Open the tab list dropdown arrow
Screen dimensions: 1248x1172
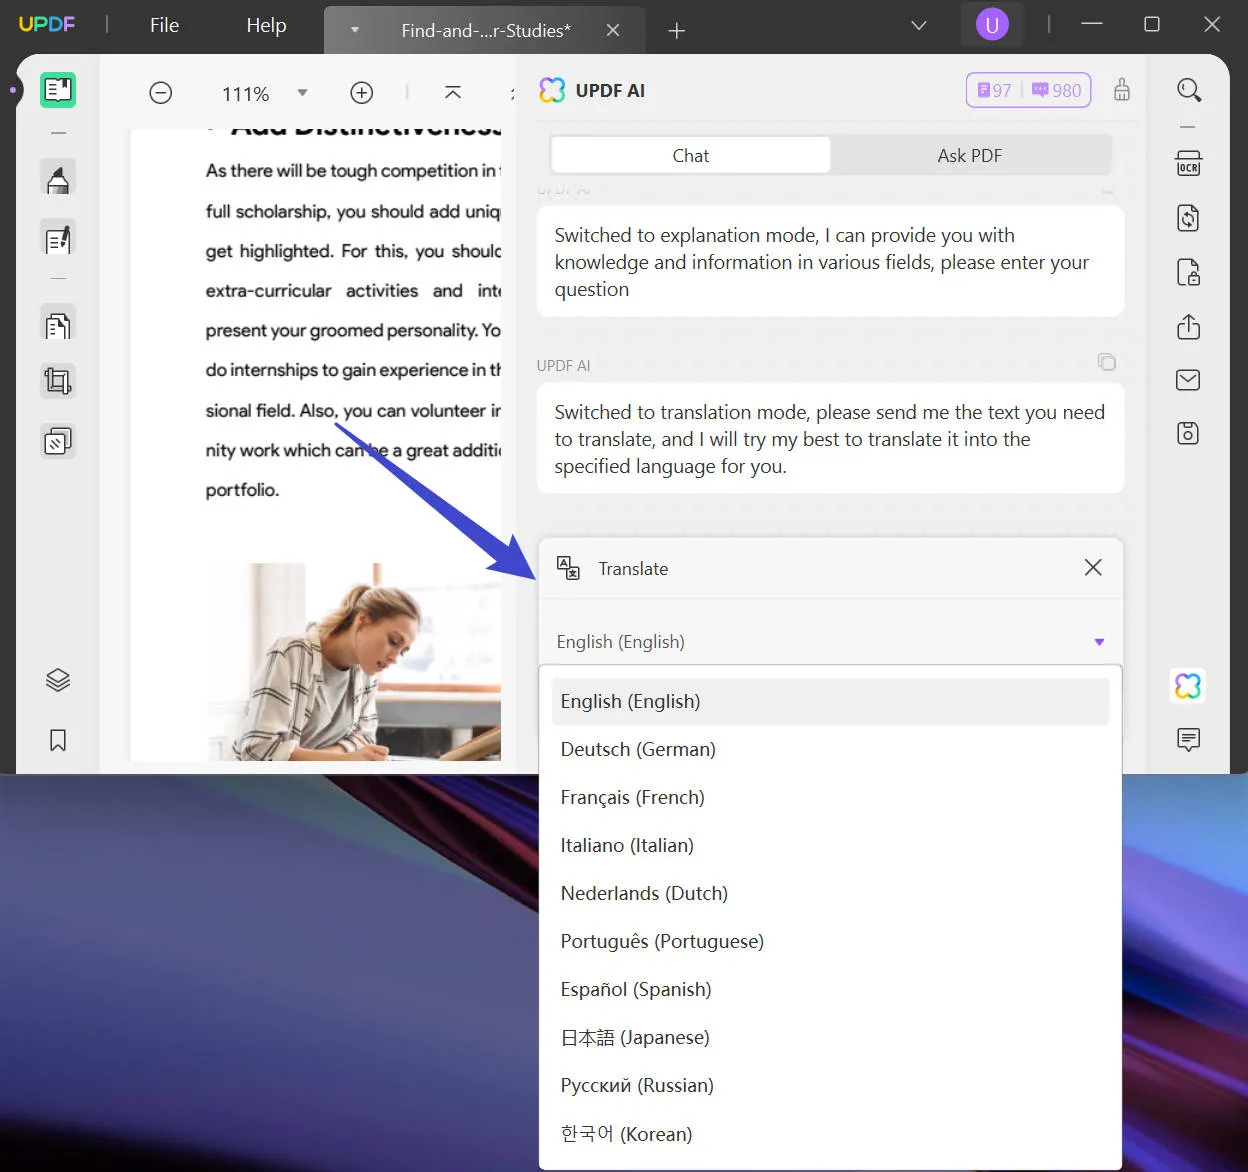coord(354,30)
